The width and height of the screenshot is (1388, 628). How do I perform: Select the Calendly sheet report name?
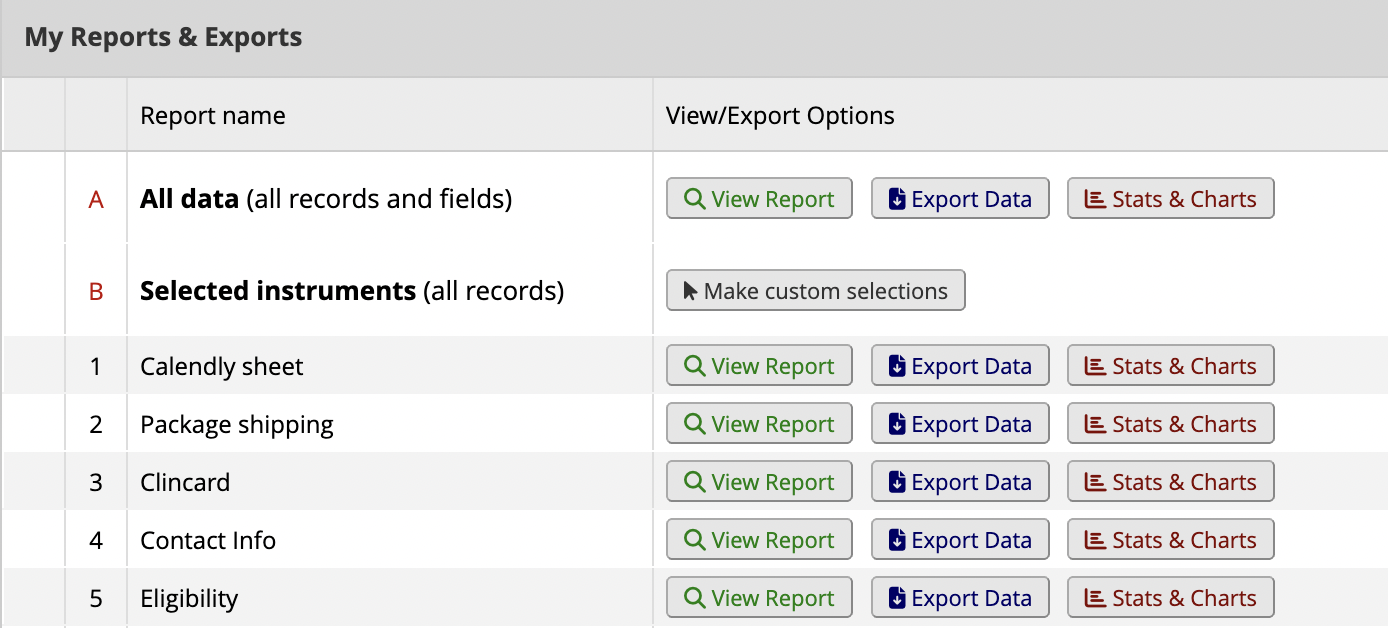pyautogui.click(x=221, y=365)
